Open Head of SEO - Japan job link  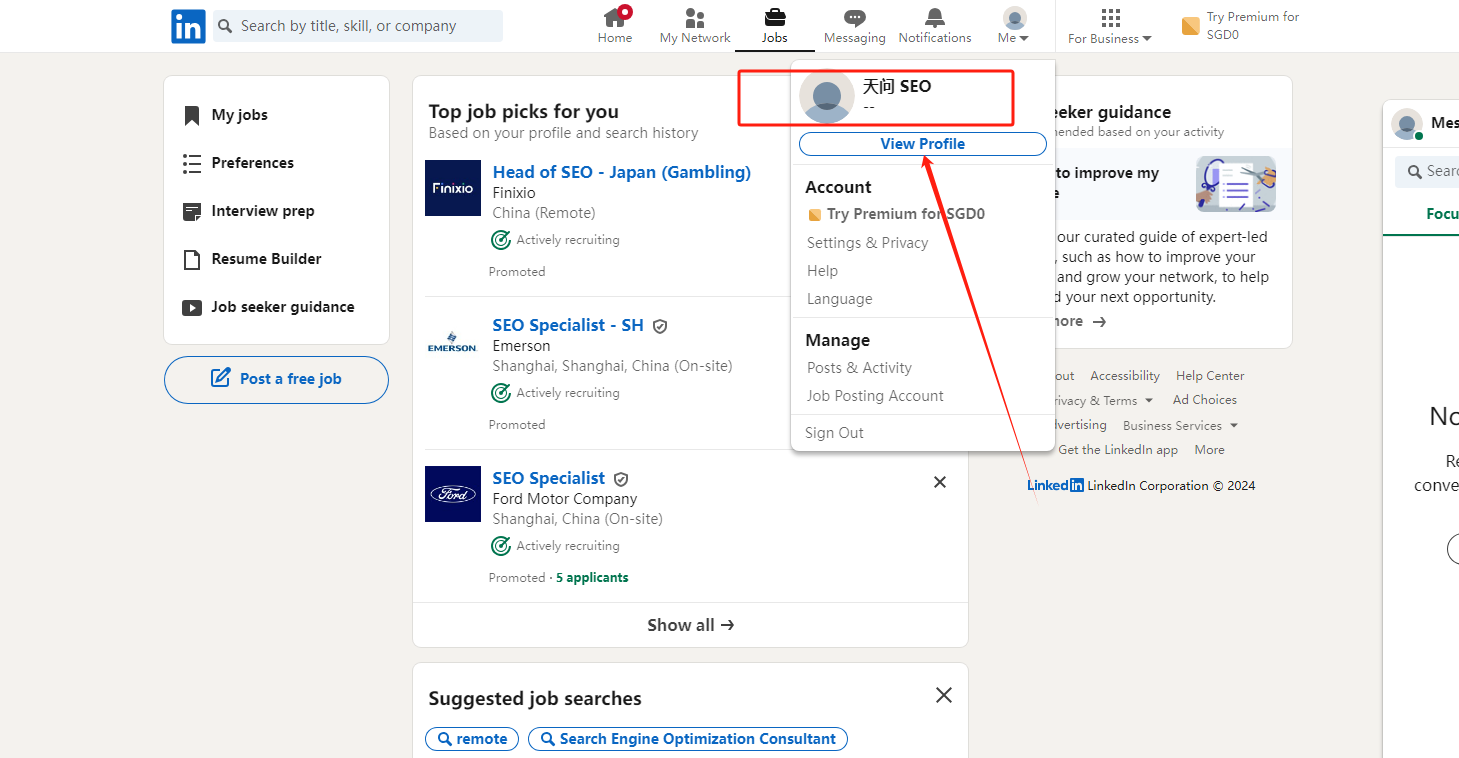click(x=621, y=172)
